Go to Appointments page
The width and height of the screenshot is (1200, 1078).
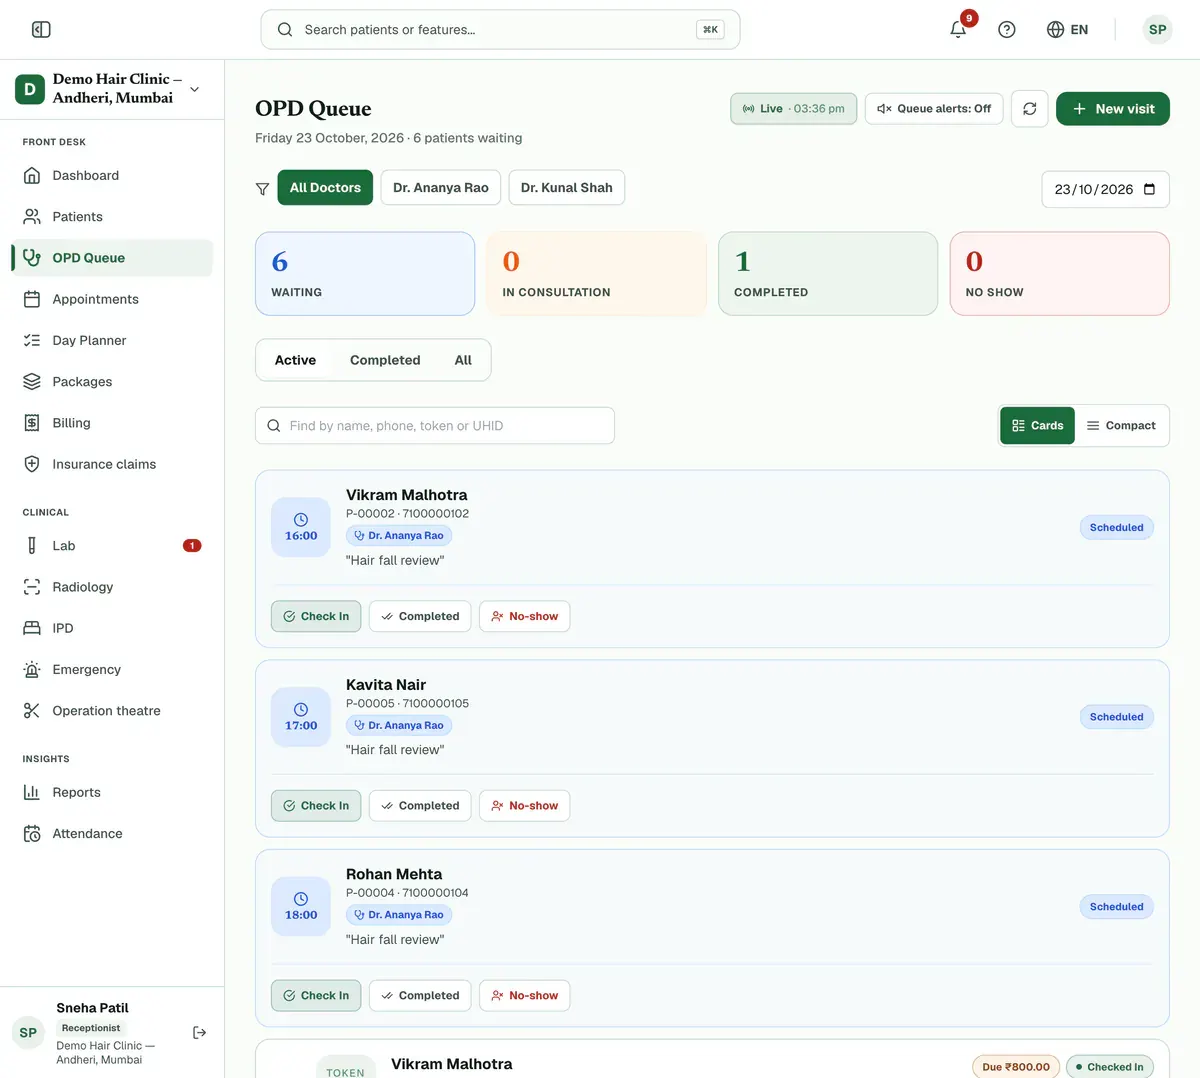[112, 299]
